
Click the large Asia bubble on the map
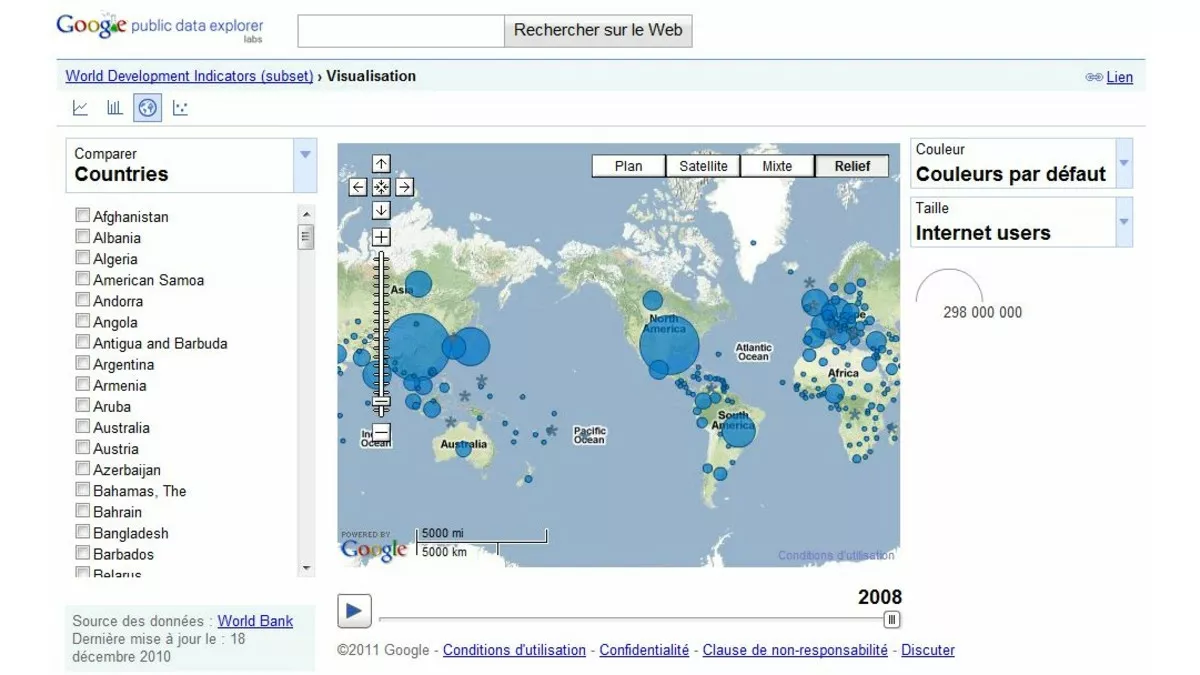(x=415, y=346)
